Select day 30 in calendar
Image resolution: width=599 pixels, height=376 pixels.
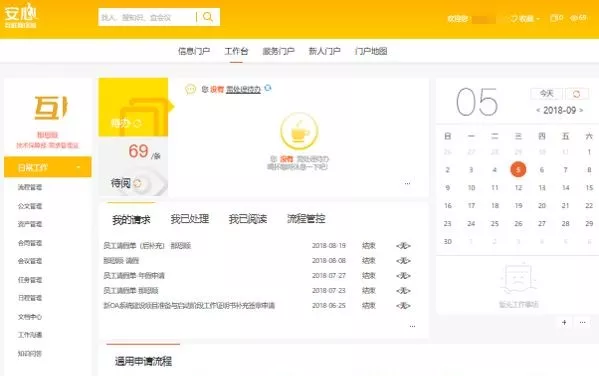pos(448,241)
